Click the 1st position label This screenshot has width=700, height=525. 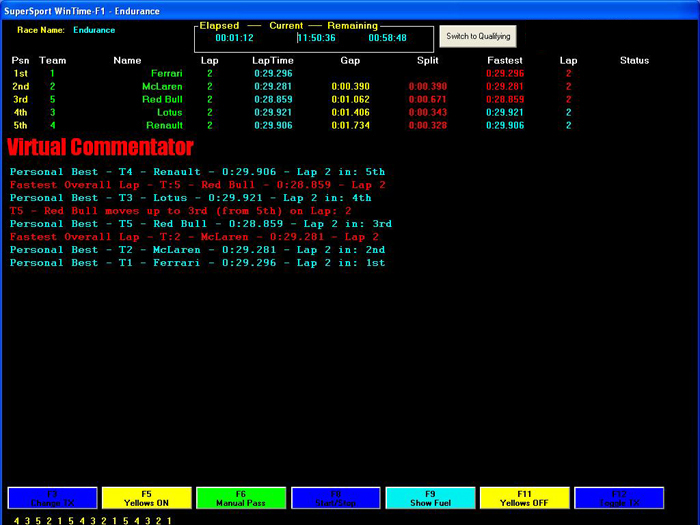coord(21,73)
